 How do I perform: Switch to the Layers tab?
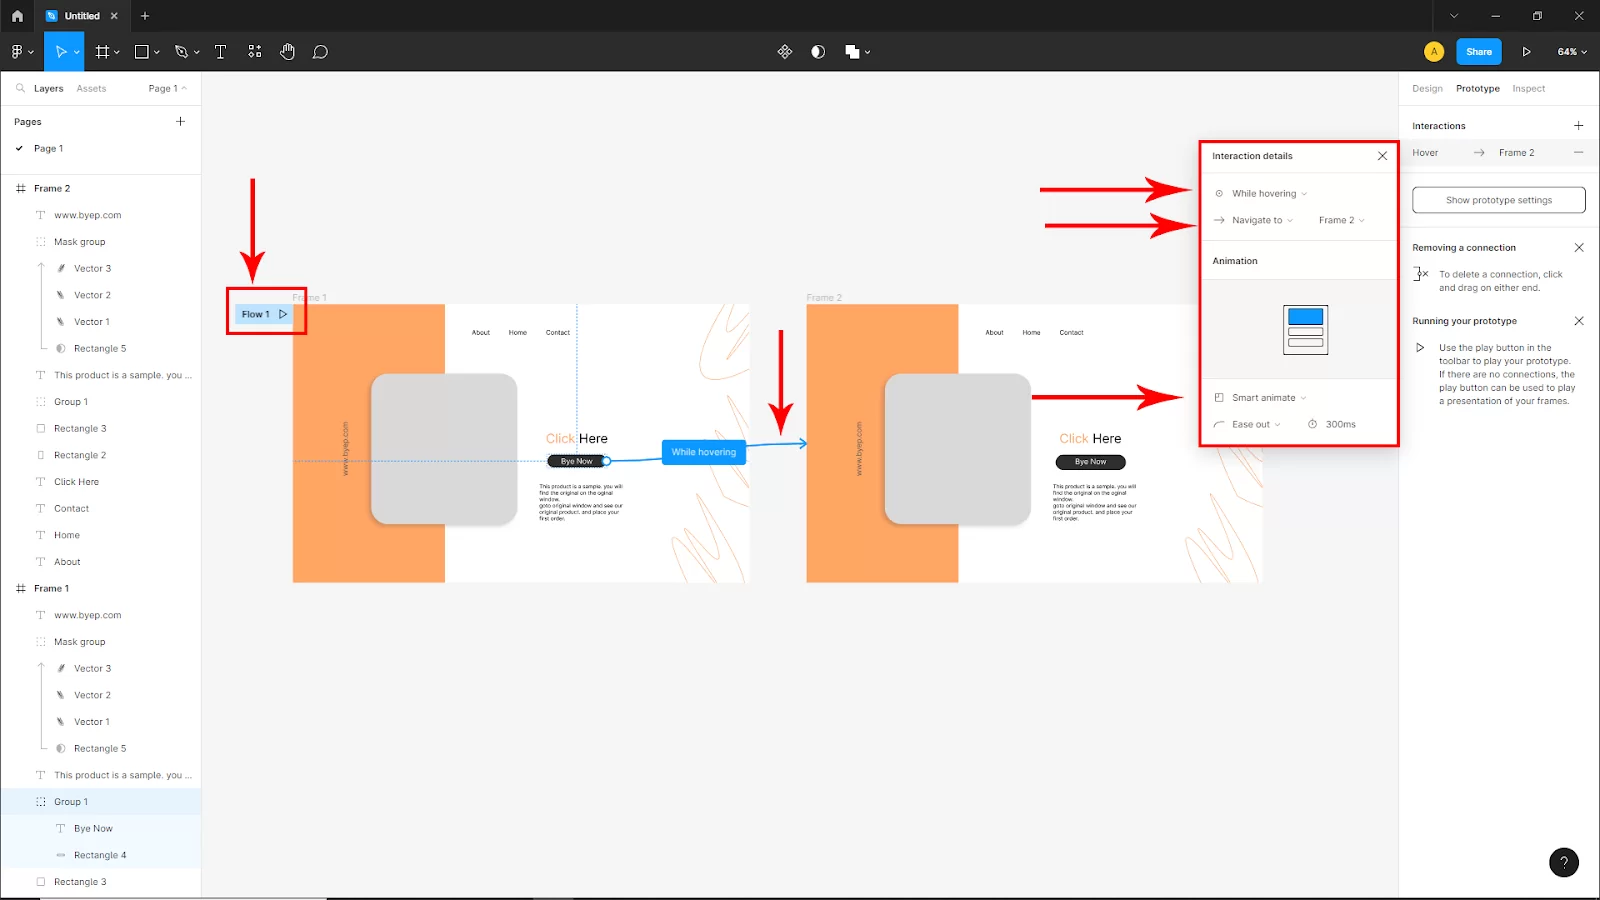click(x=48, y=88)
